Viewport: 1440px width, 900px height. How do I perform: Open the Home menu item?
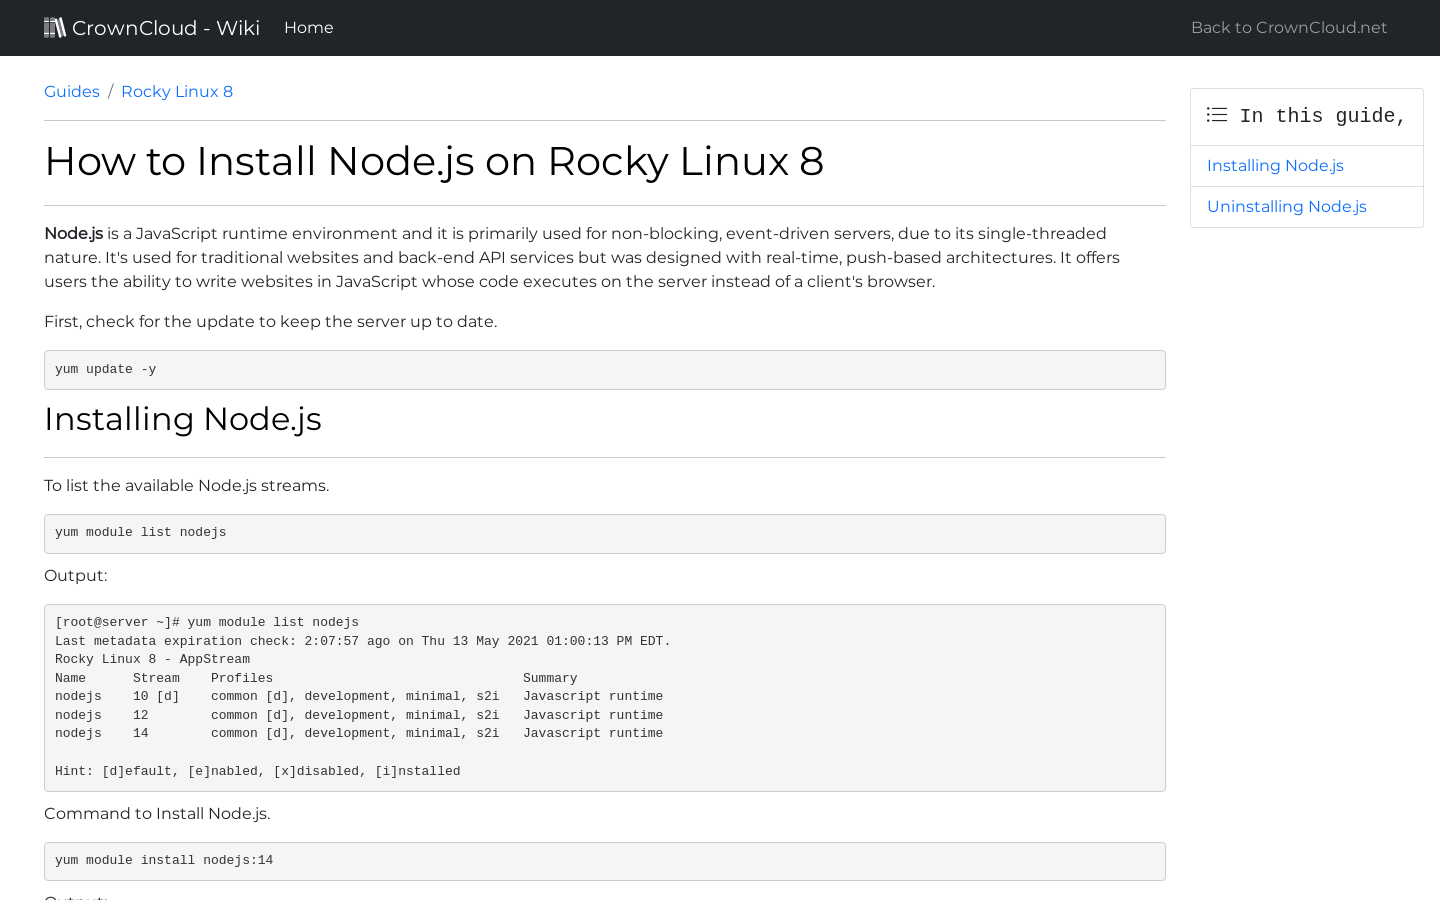click(x=308, y=27)
